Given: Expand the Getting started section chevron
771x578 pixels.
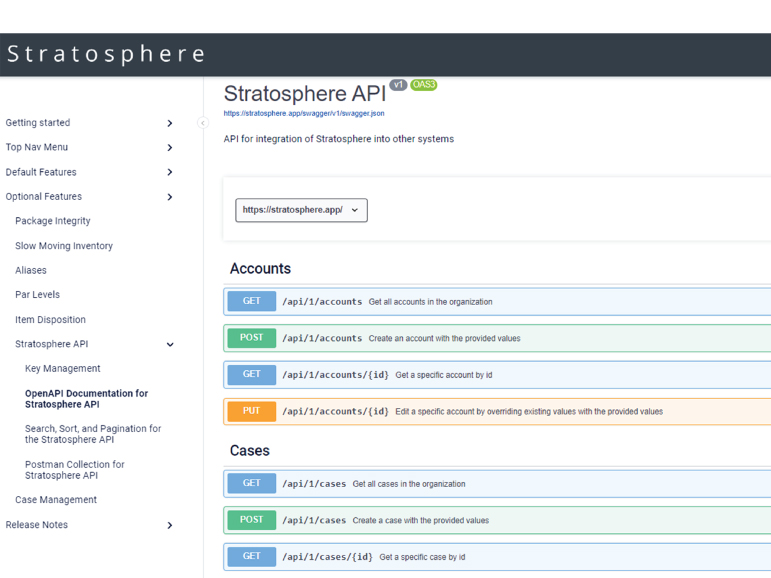Looking at the screenshot, I should (169, 123).
